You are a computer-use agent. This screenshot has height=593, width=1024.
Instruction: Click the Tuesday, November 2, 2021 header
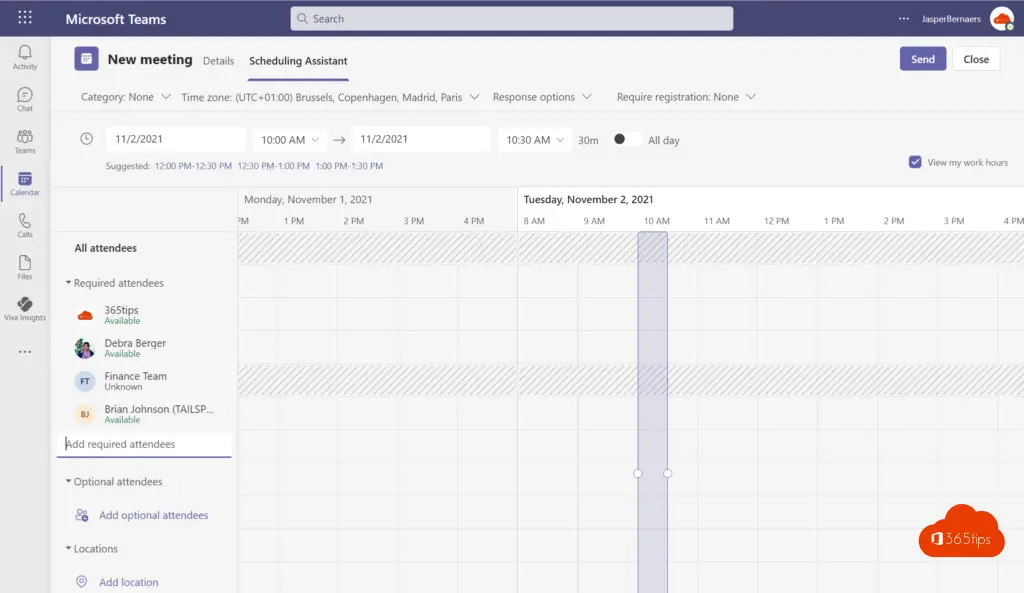588,199
